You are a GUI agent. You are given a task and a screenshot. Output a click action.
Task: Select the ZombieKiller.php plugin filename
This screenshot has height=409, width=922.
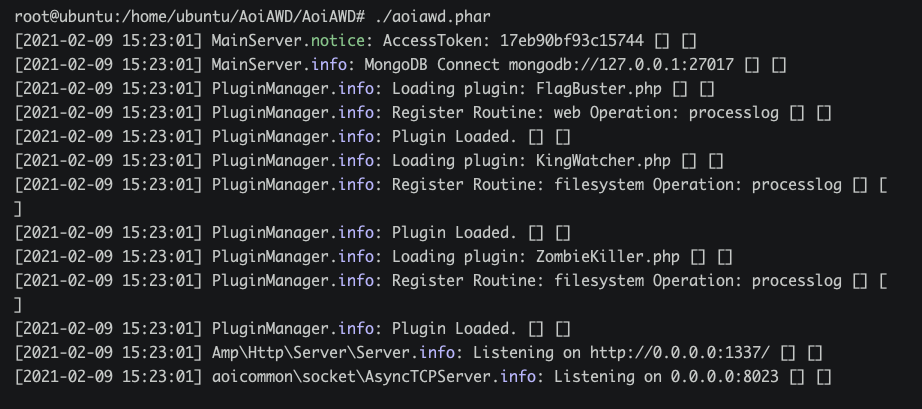click(x=607, y=257)
